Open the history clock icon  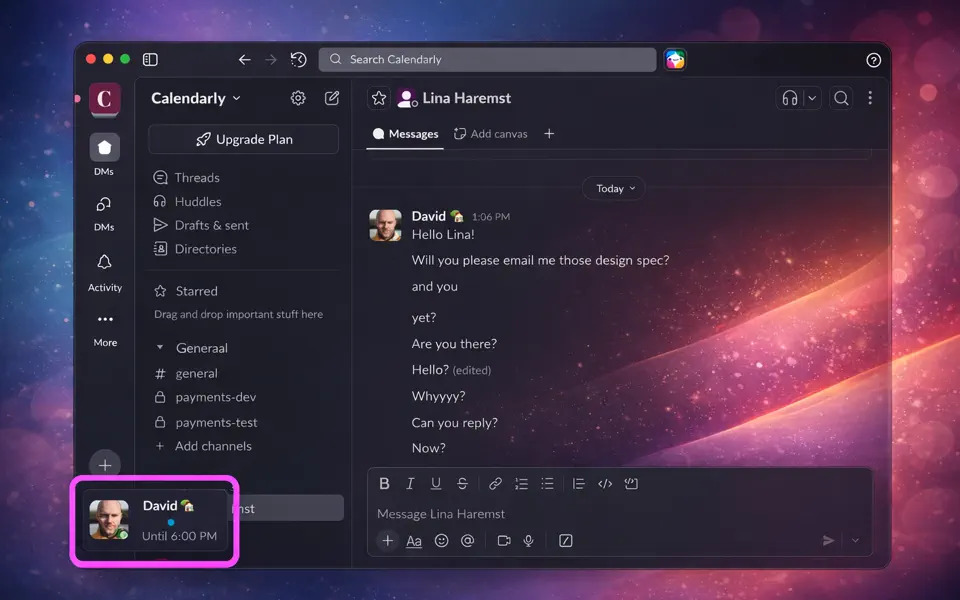point(298,59)
